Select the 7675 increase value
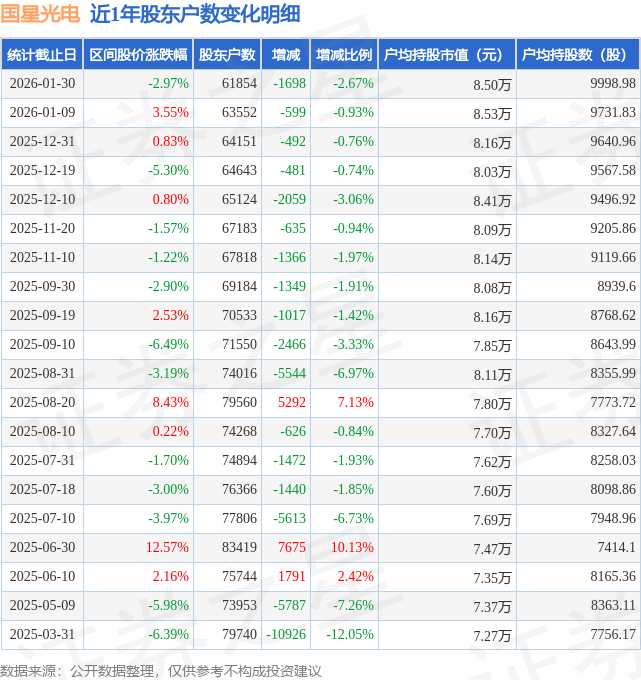 click(289, 547)
